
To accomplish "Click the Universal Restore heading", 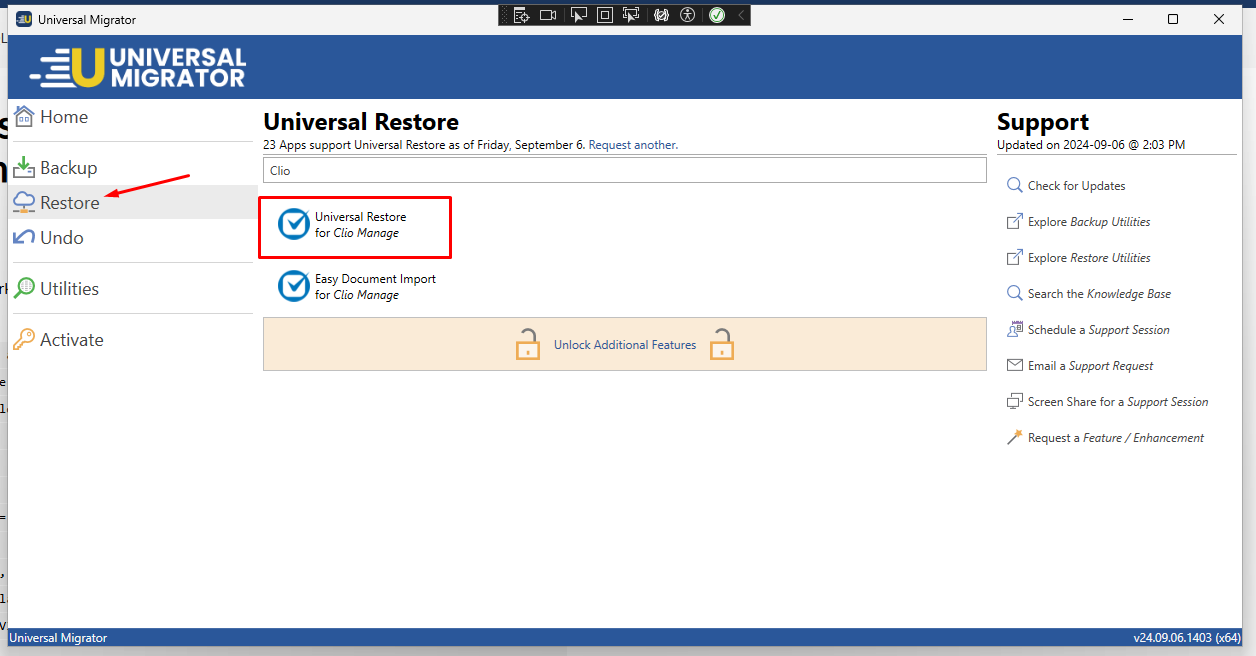I will 361,122.
